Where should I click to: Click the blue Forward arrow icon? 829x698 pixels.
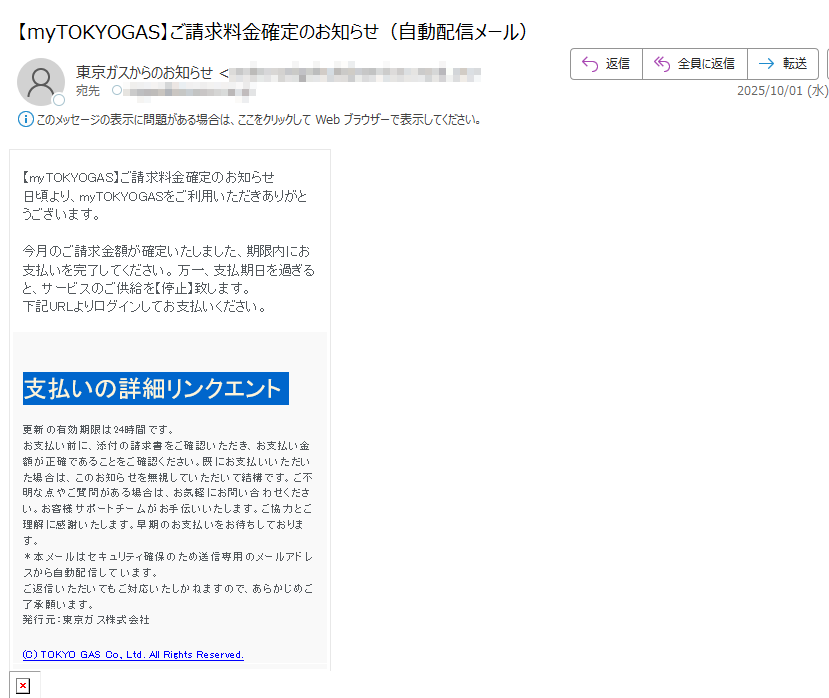click(x=764, y=63)
